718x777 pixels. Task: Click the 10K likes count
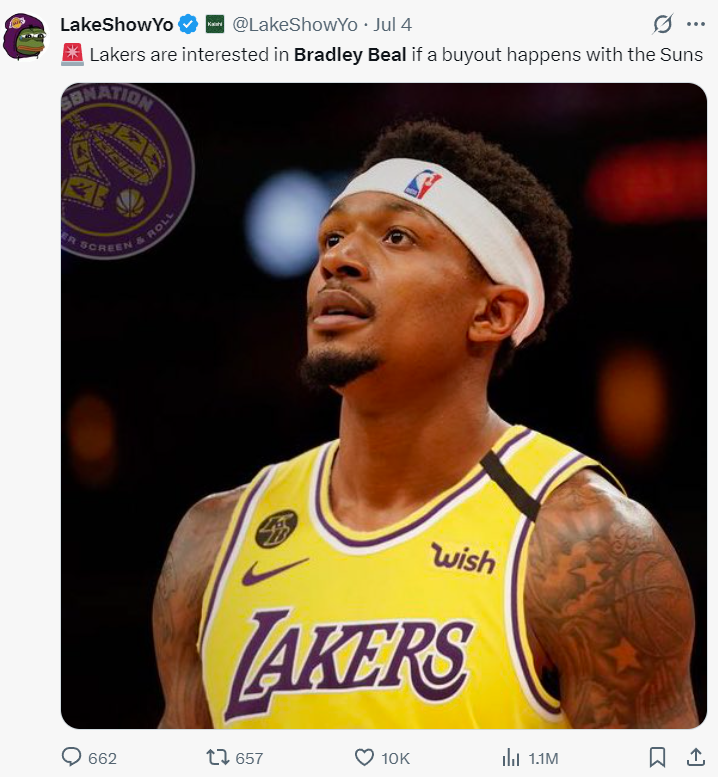tap(395, 758)
